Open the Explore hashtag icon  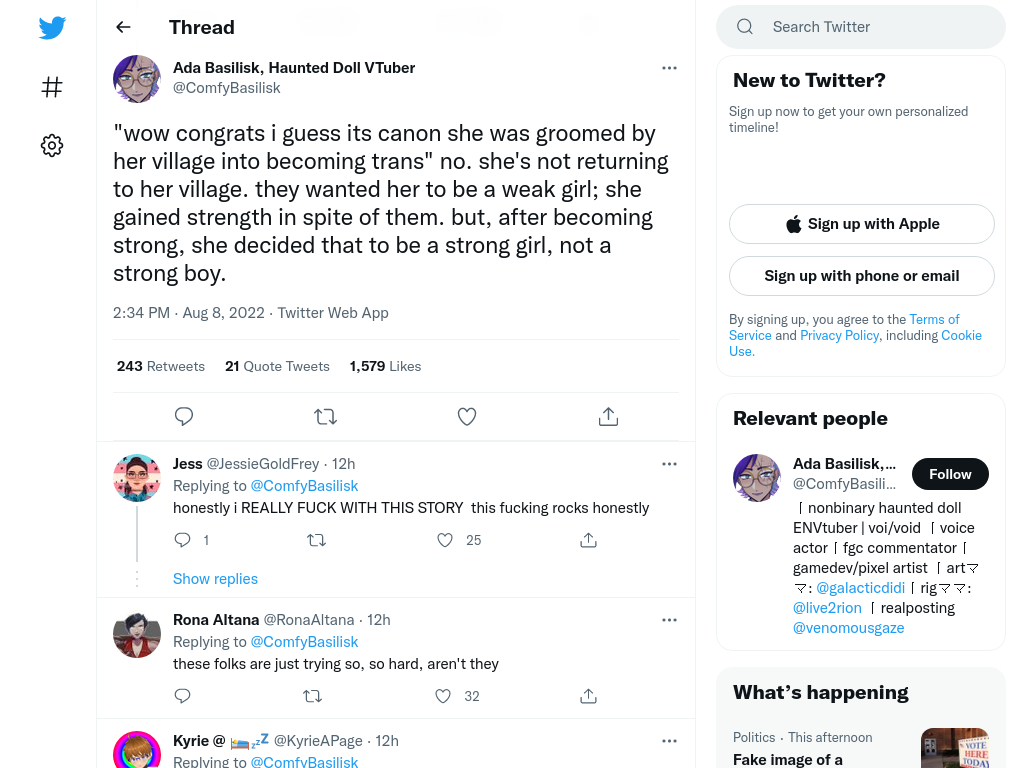(x=52, y=87)
